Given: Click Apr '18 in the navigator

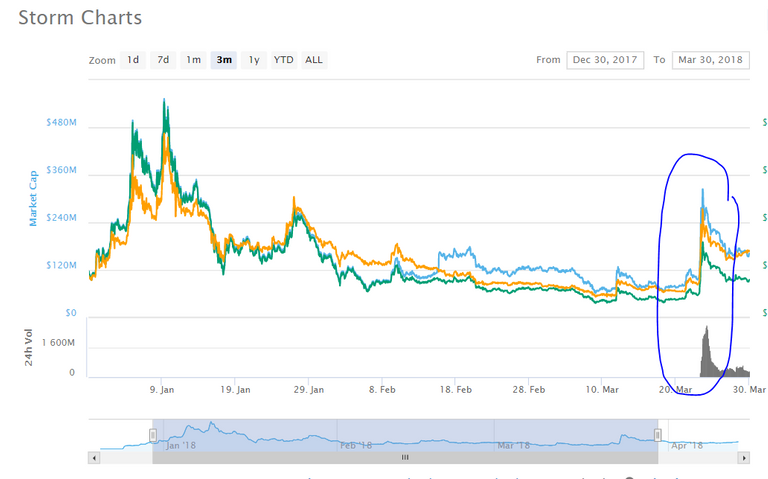Looking at the screenshot, I should [687, 446].
